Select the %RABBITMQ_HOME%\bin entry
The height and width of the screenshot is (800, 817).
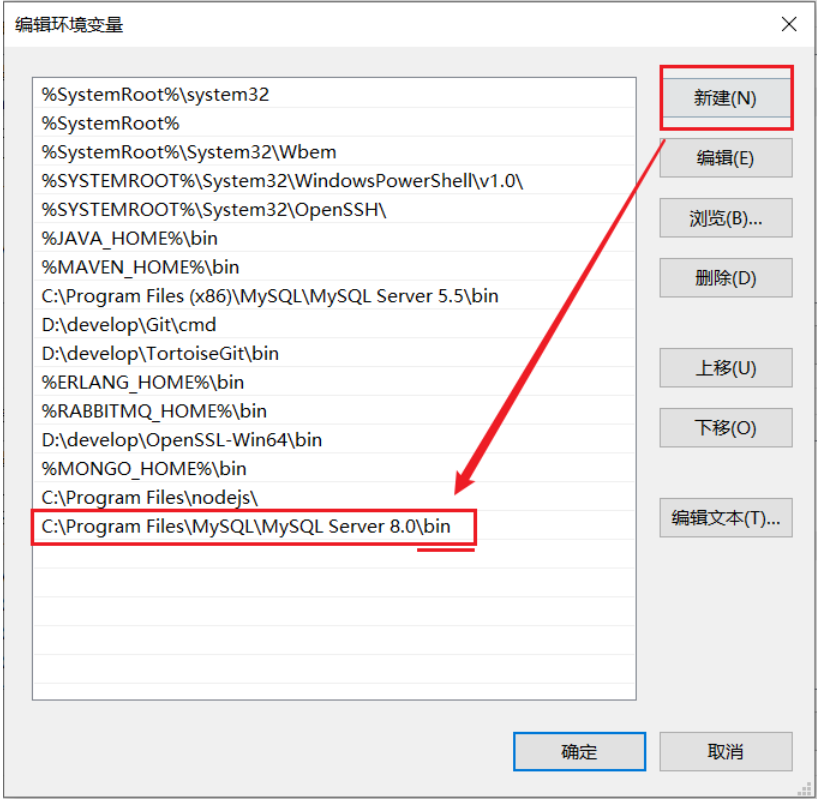pyautogui.click(x=334, y=411)
